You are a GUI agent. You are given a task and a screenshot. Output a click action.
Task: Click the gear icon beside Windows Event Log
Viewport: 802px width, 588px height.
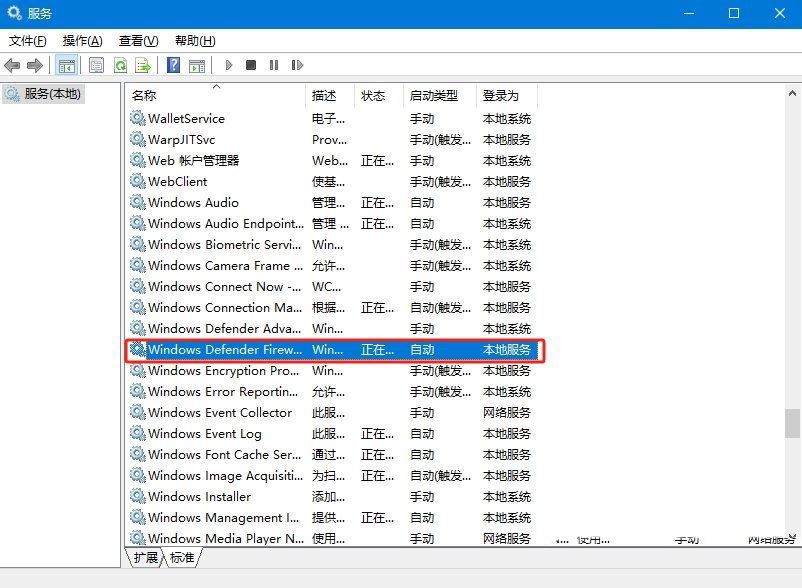138,433
